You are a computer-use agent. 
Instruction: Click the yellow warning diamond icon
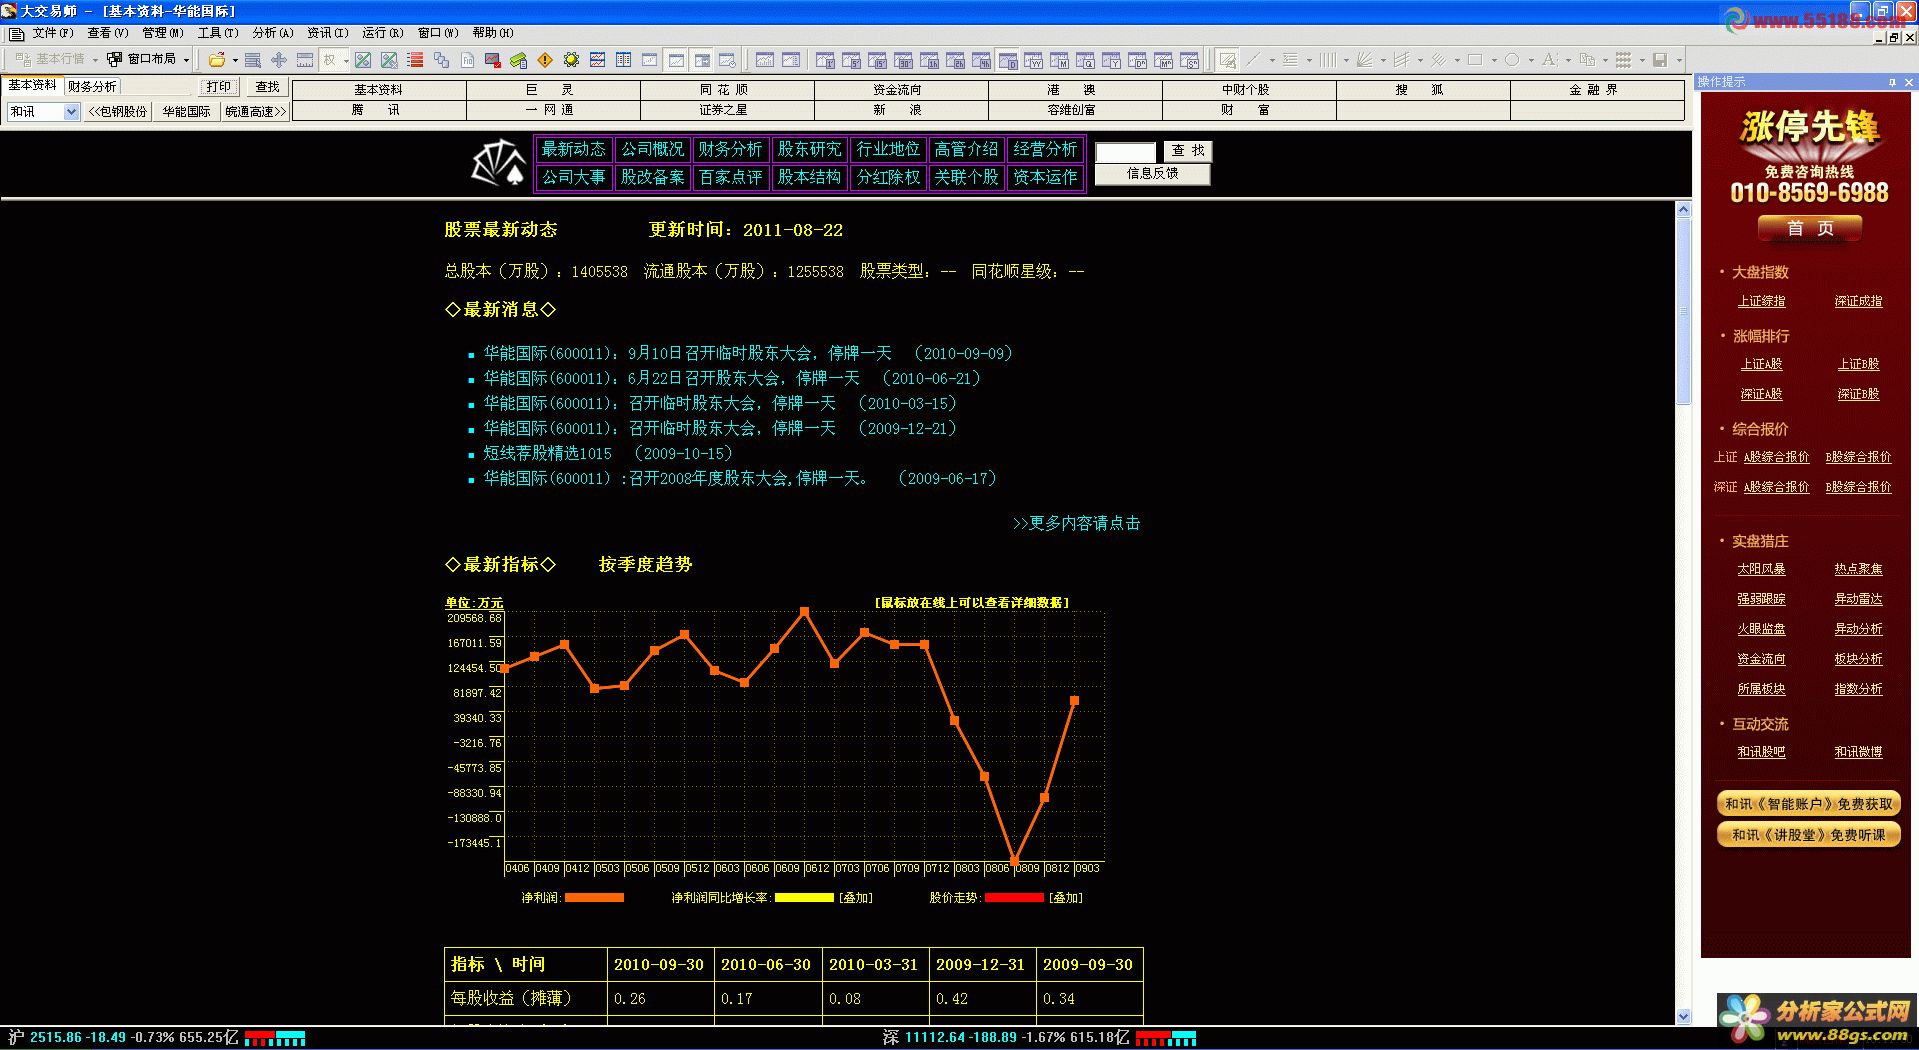tap(545, 60)
